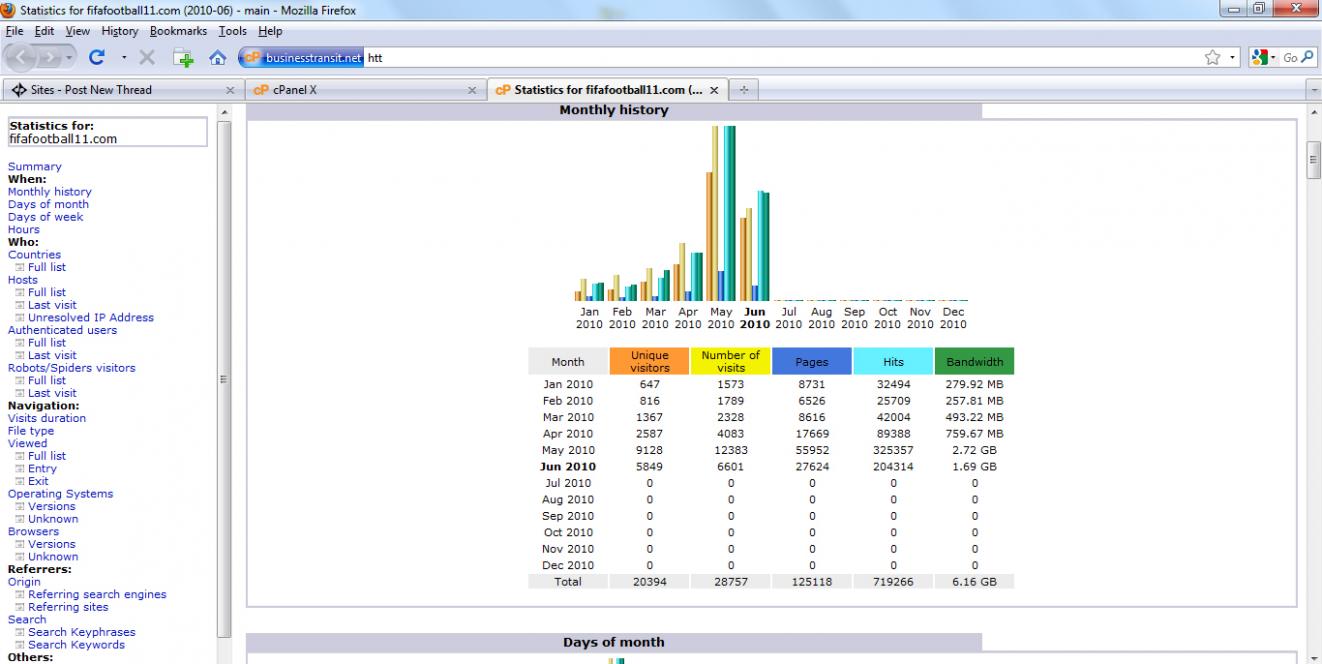The height and width of the screenshot is (664, 1322).
Task: Click the Home toolbar icon
Action: coord(217,58)
